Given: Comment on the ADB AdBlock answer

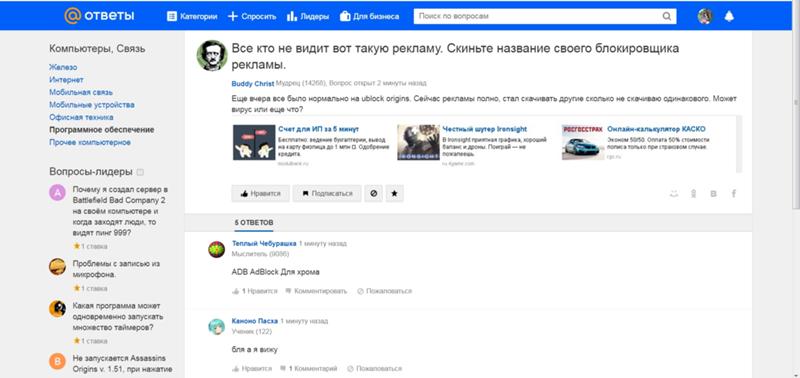Looking at the screenshot, I should tap(316, 291).
